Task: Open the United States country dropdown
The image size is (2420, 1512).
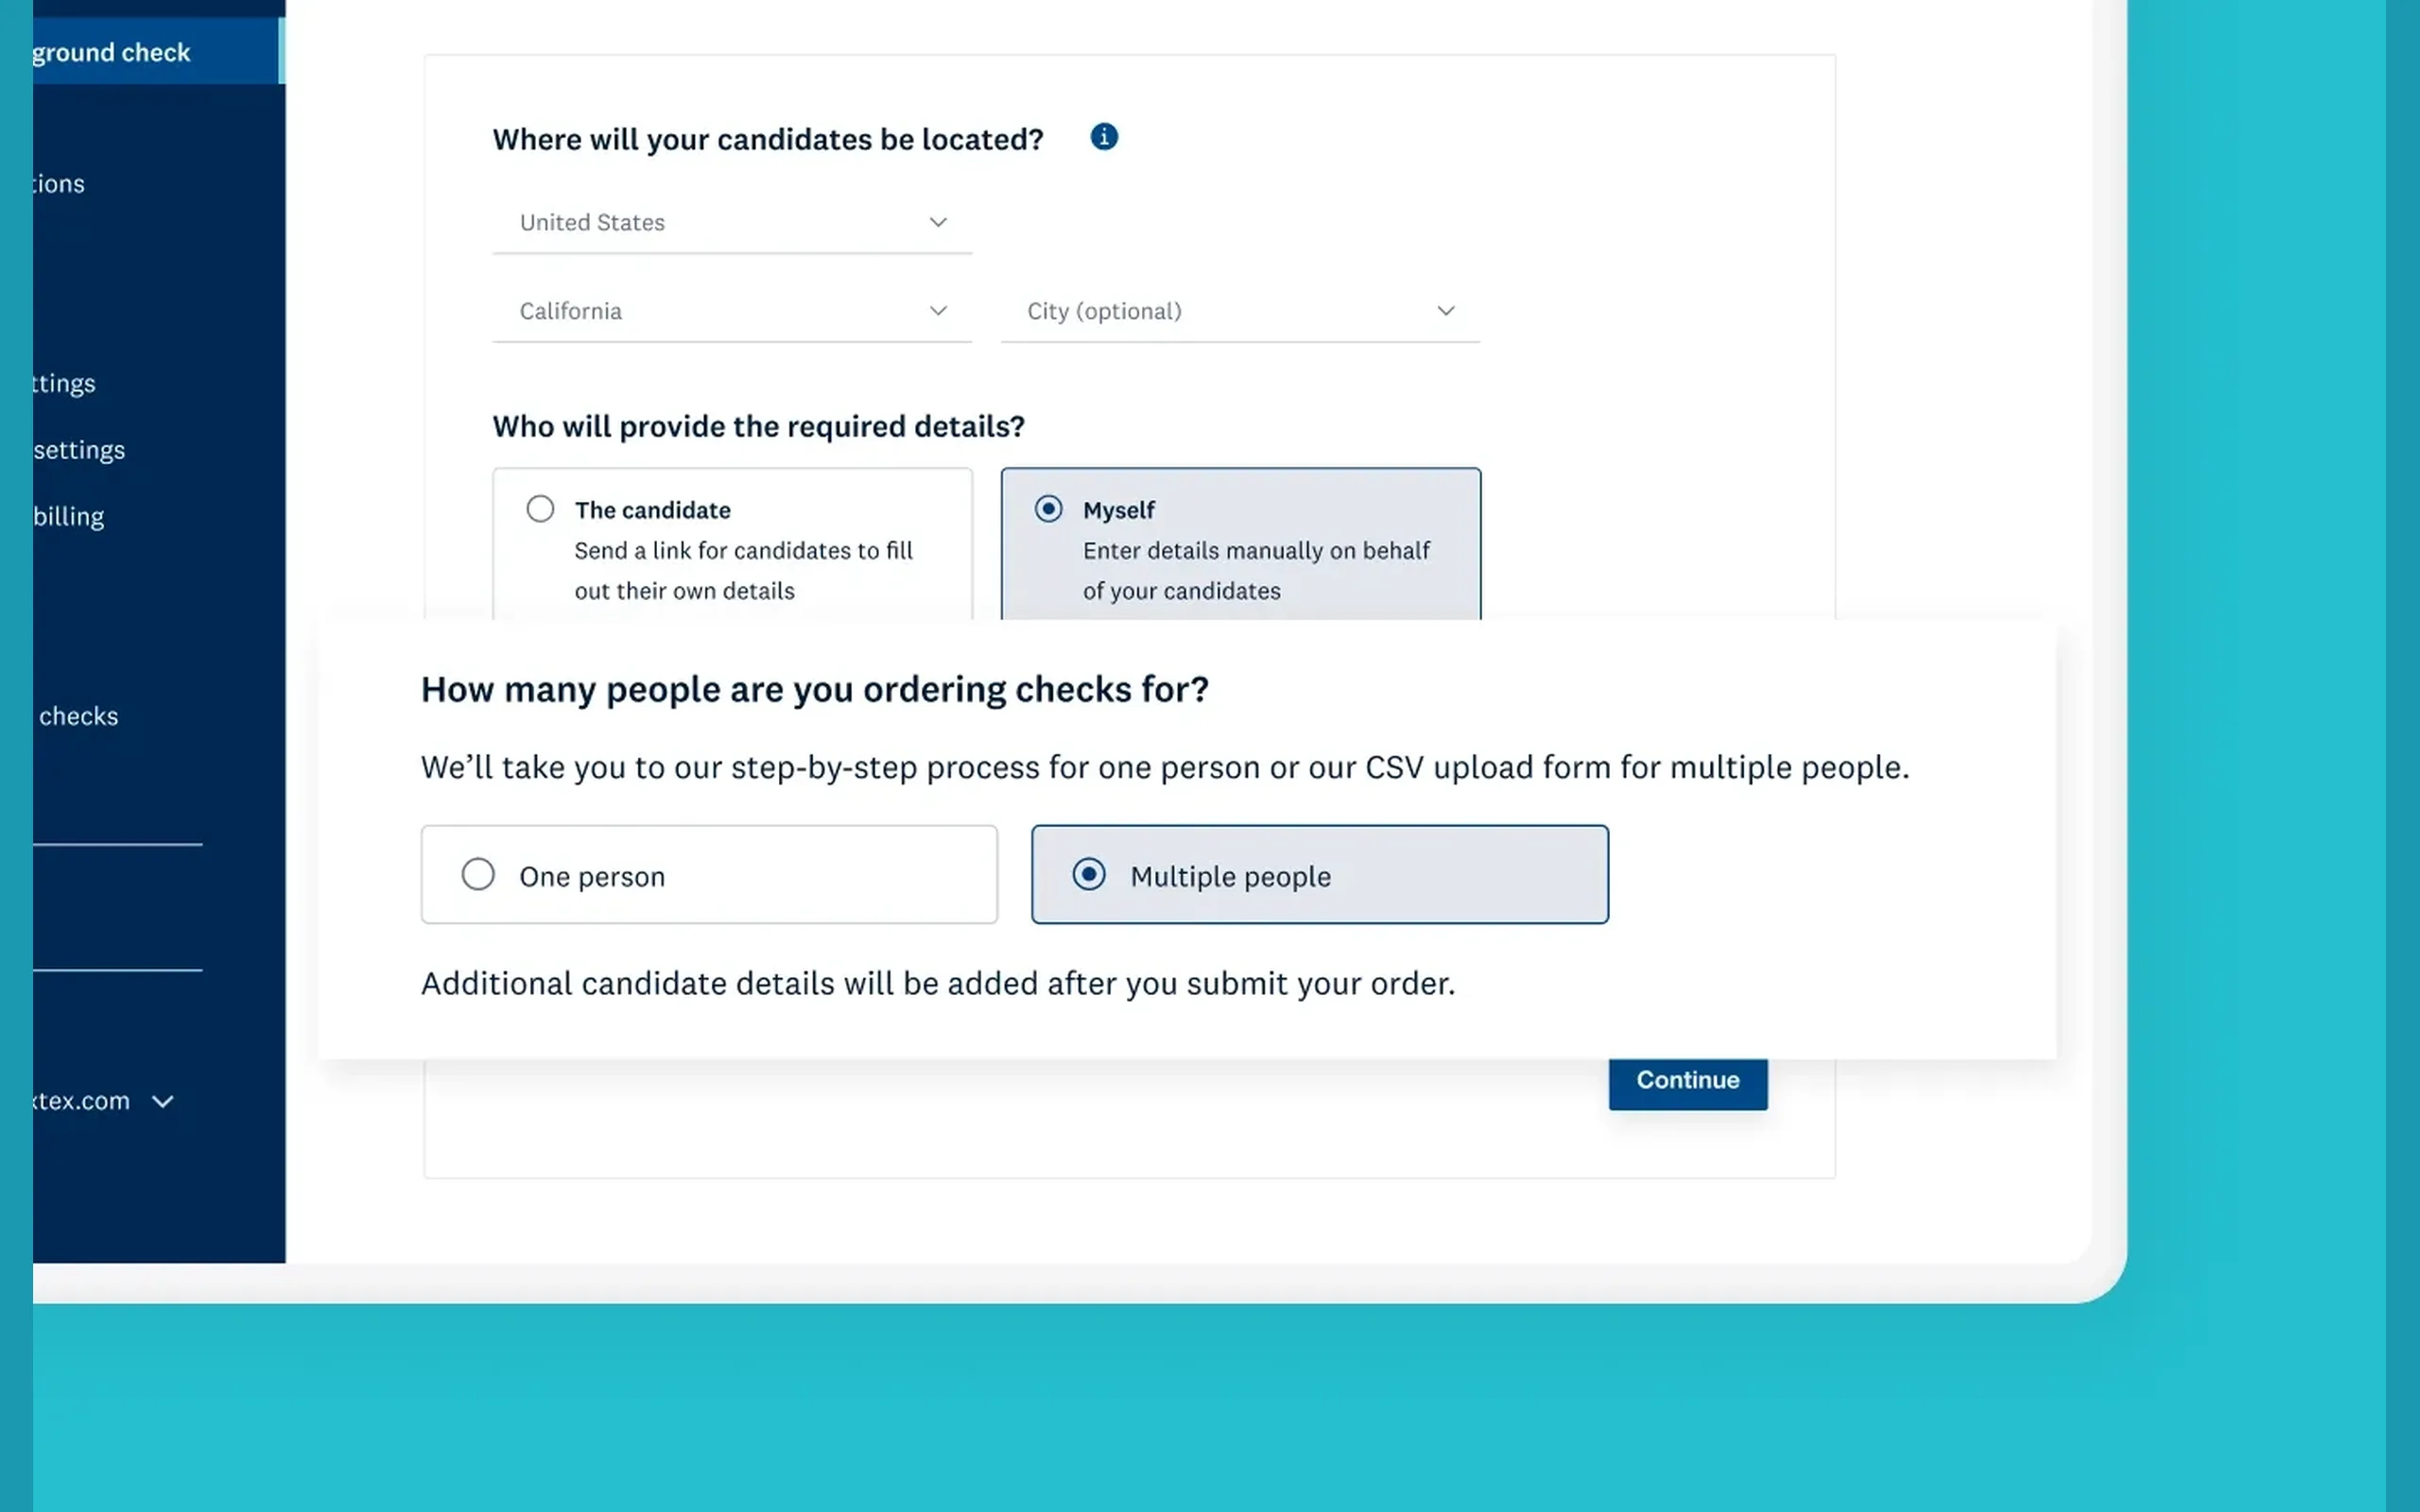Action: tap(732, 223)
